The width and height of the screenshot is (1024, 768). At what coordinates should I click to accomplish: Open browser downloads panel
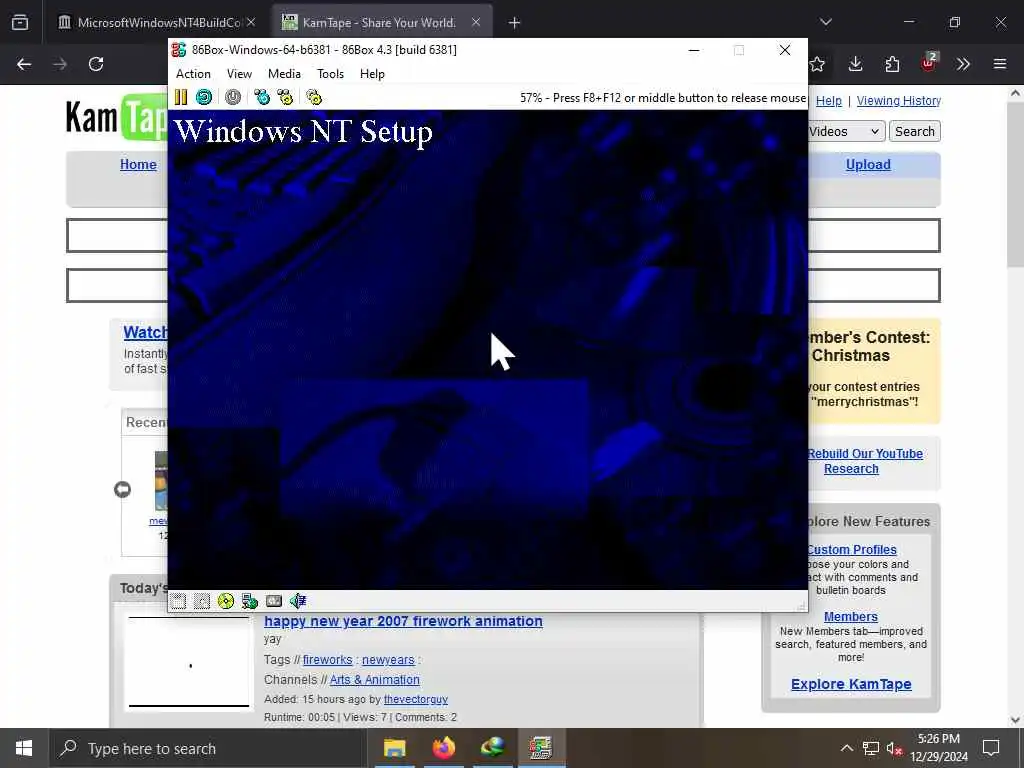(856, 64)
